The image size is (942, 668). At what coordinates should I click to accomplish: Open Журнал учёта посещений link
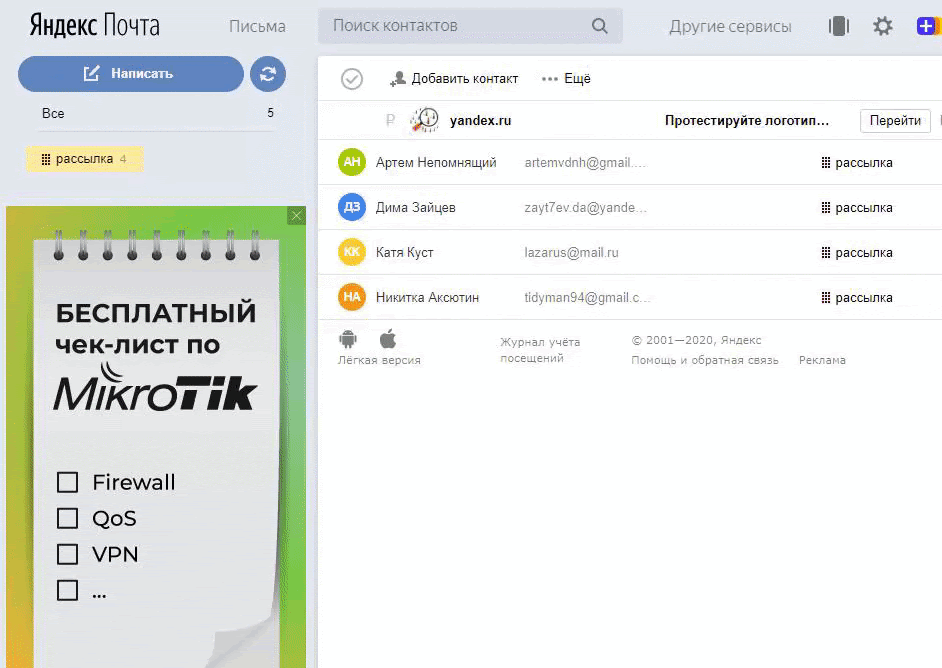coord(540,350)
